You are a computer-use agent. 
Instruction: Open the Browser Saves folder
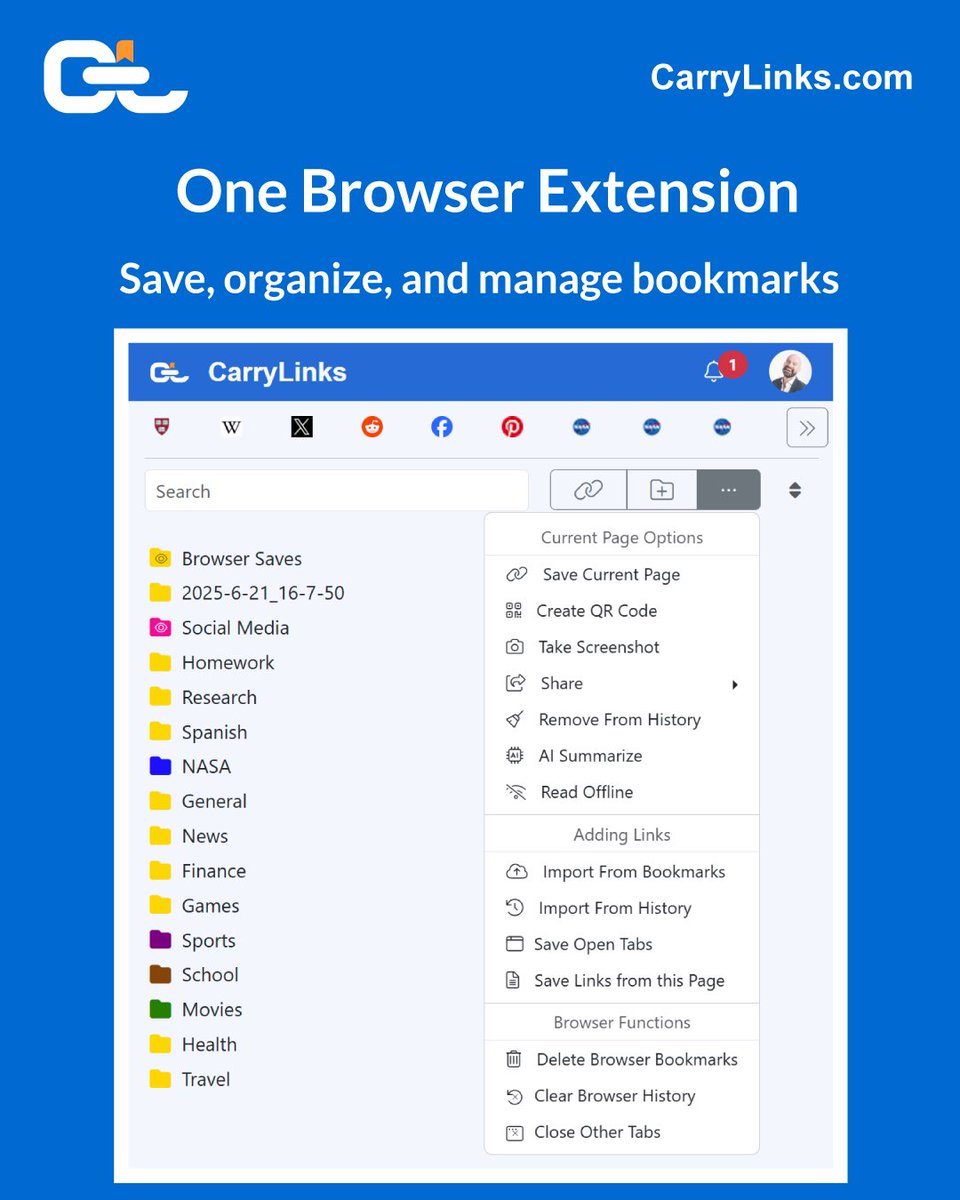coord(225,558)
